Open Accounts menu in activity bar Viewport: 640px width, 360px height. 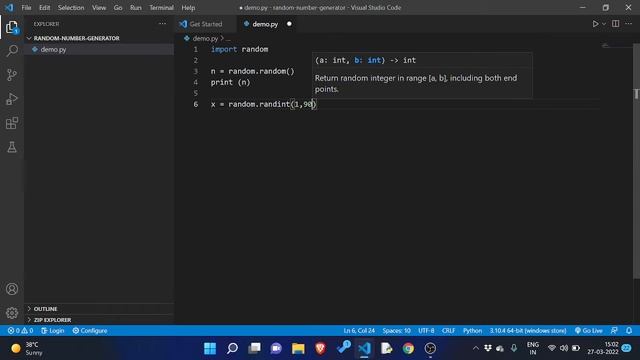pos(12,289)
